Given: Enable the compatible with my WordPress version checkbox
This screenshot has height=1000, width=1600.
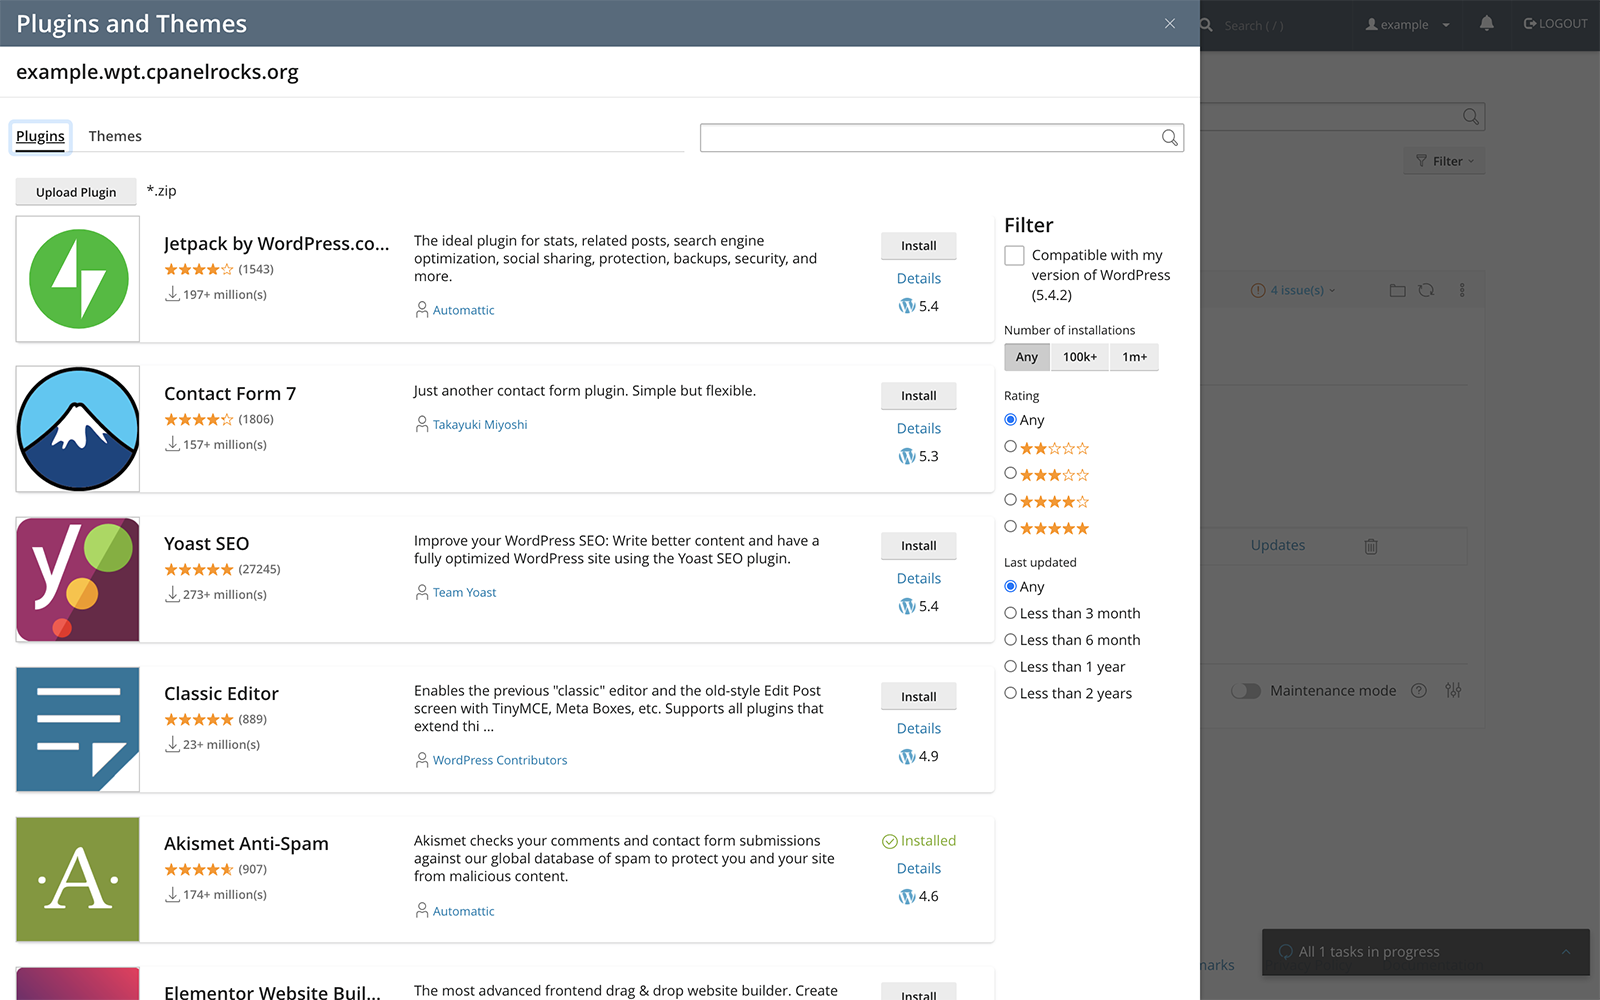Looking at the screenshot, I should tap(1014, 256).
